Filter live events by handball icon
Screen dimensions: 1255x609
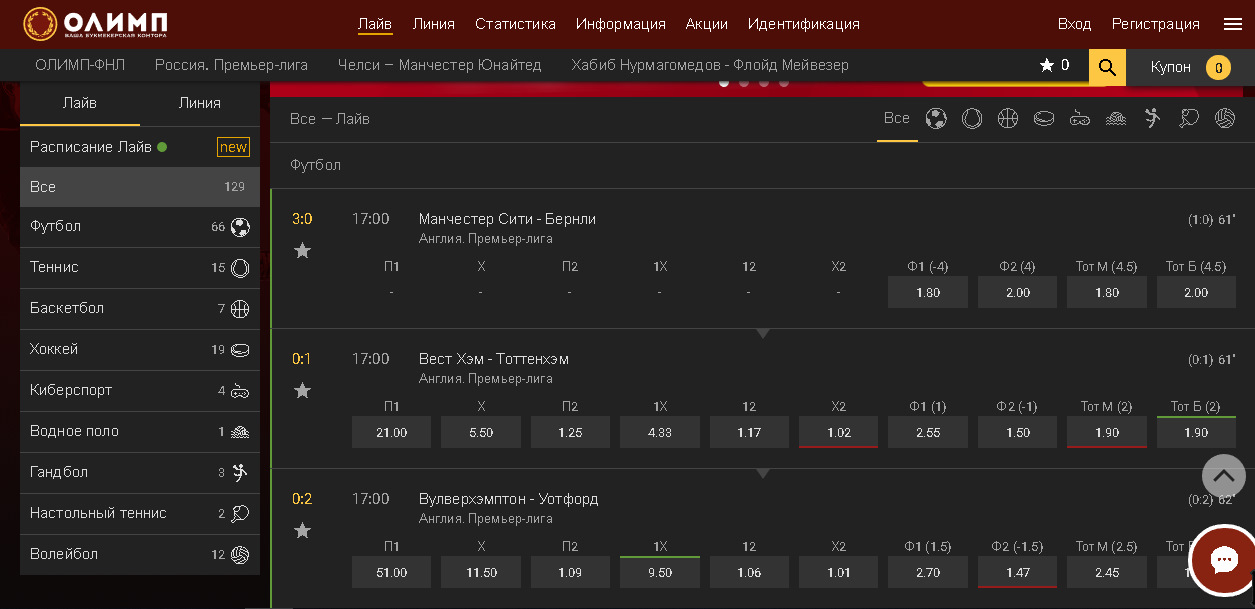click(x=1153, y=119)
